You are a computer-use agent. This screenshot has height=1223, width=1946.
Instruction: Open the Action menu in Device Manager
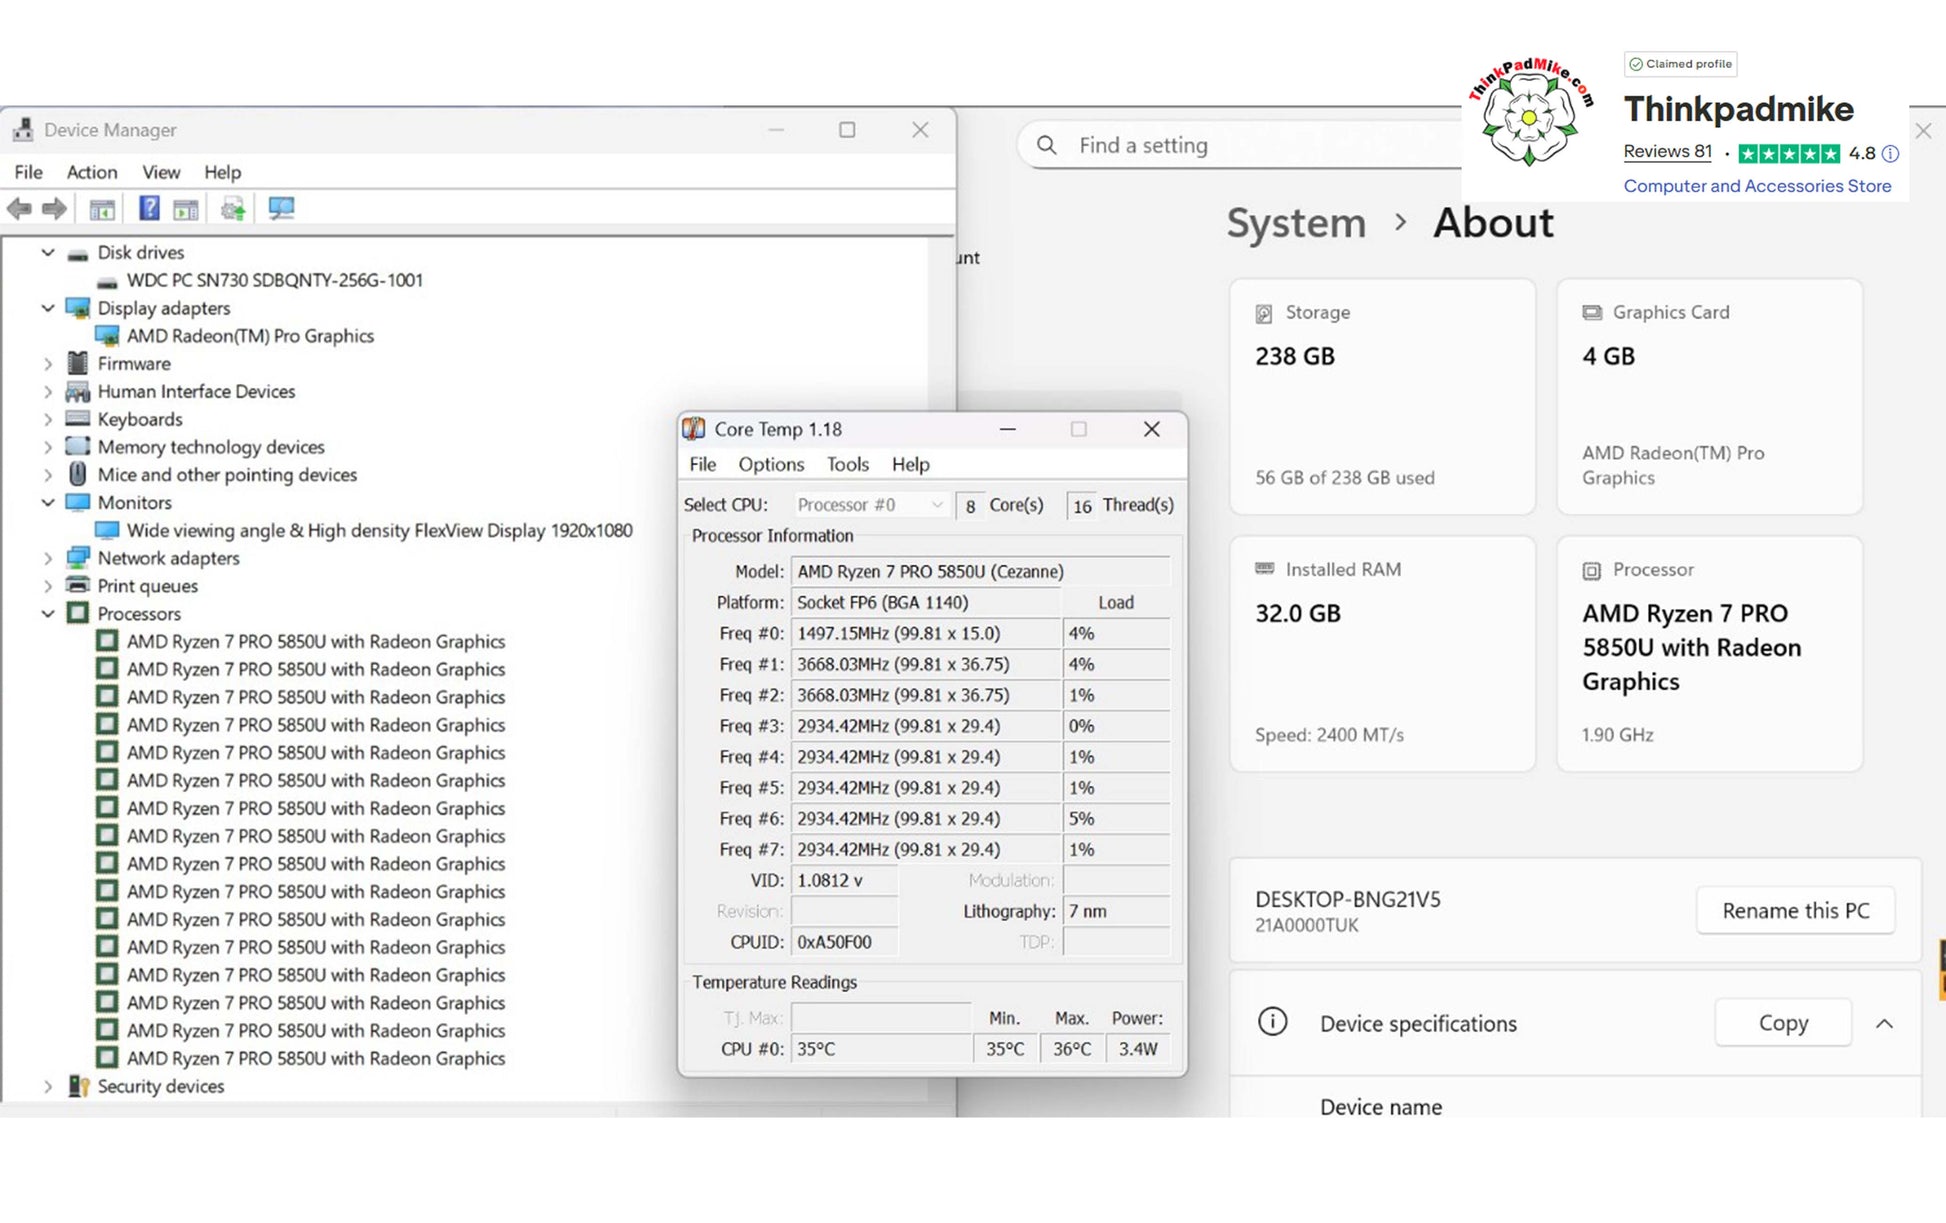92,172
